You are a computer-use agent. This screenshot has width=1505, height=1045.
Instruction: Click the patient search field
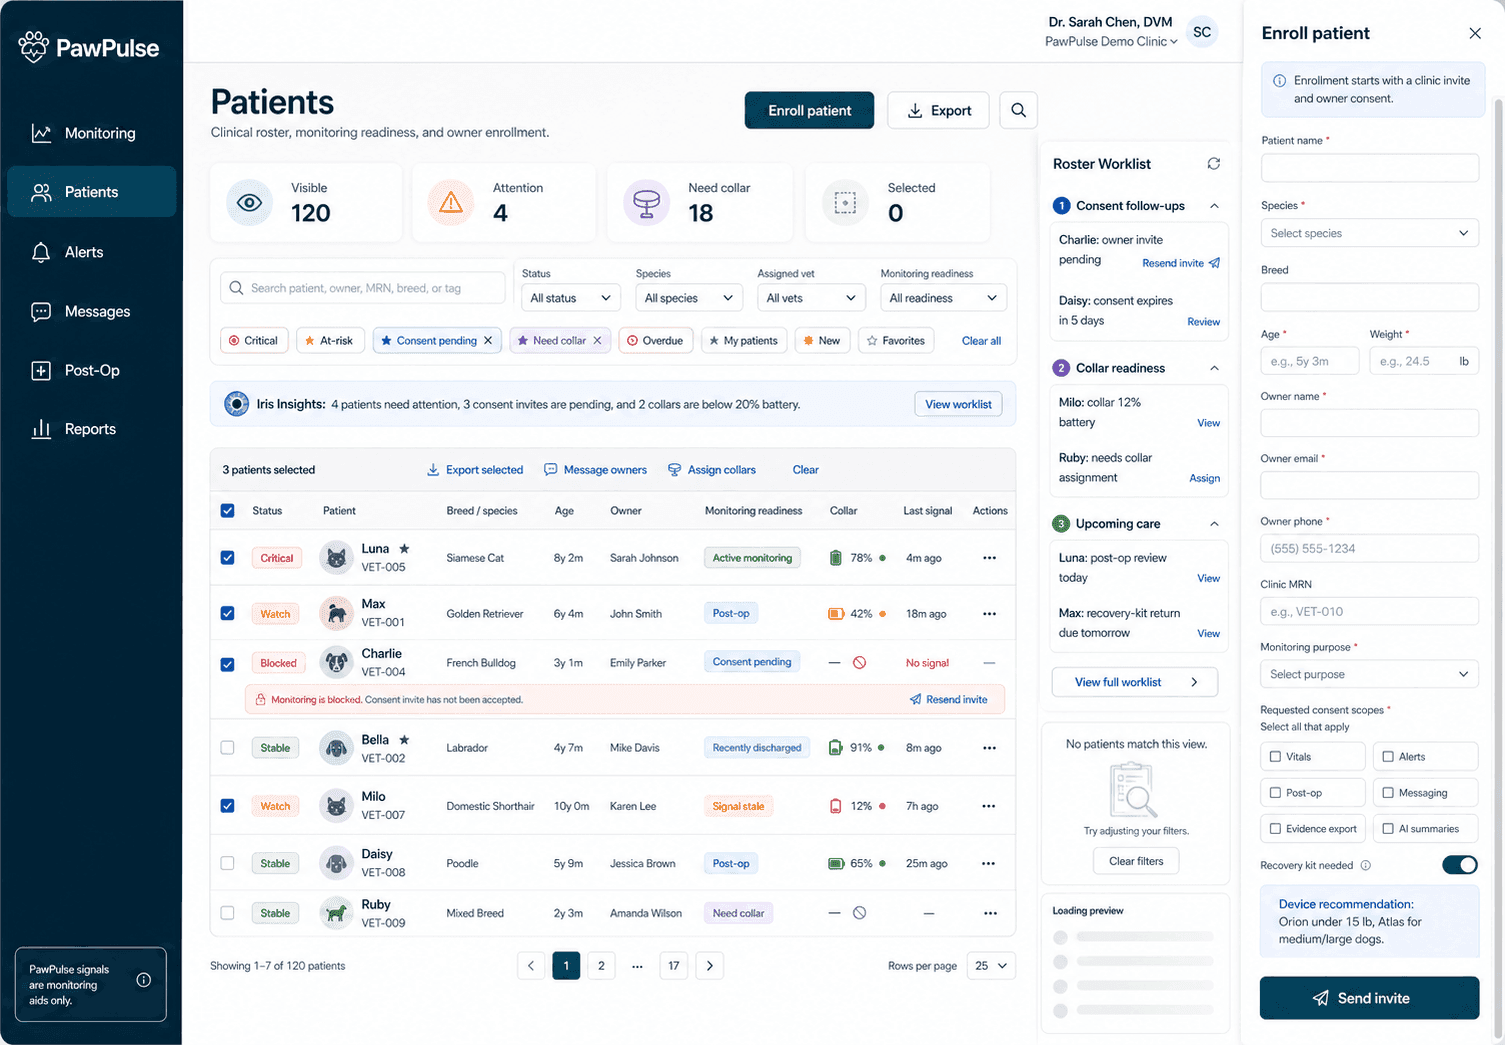(362, 288)
